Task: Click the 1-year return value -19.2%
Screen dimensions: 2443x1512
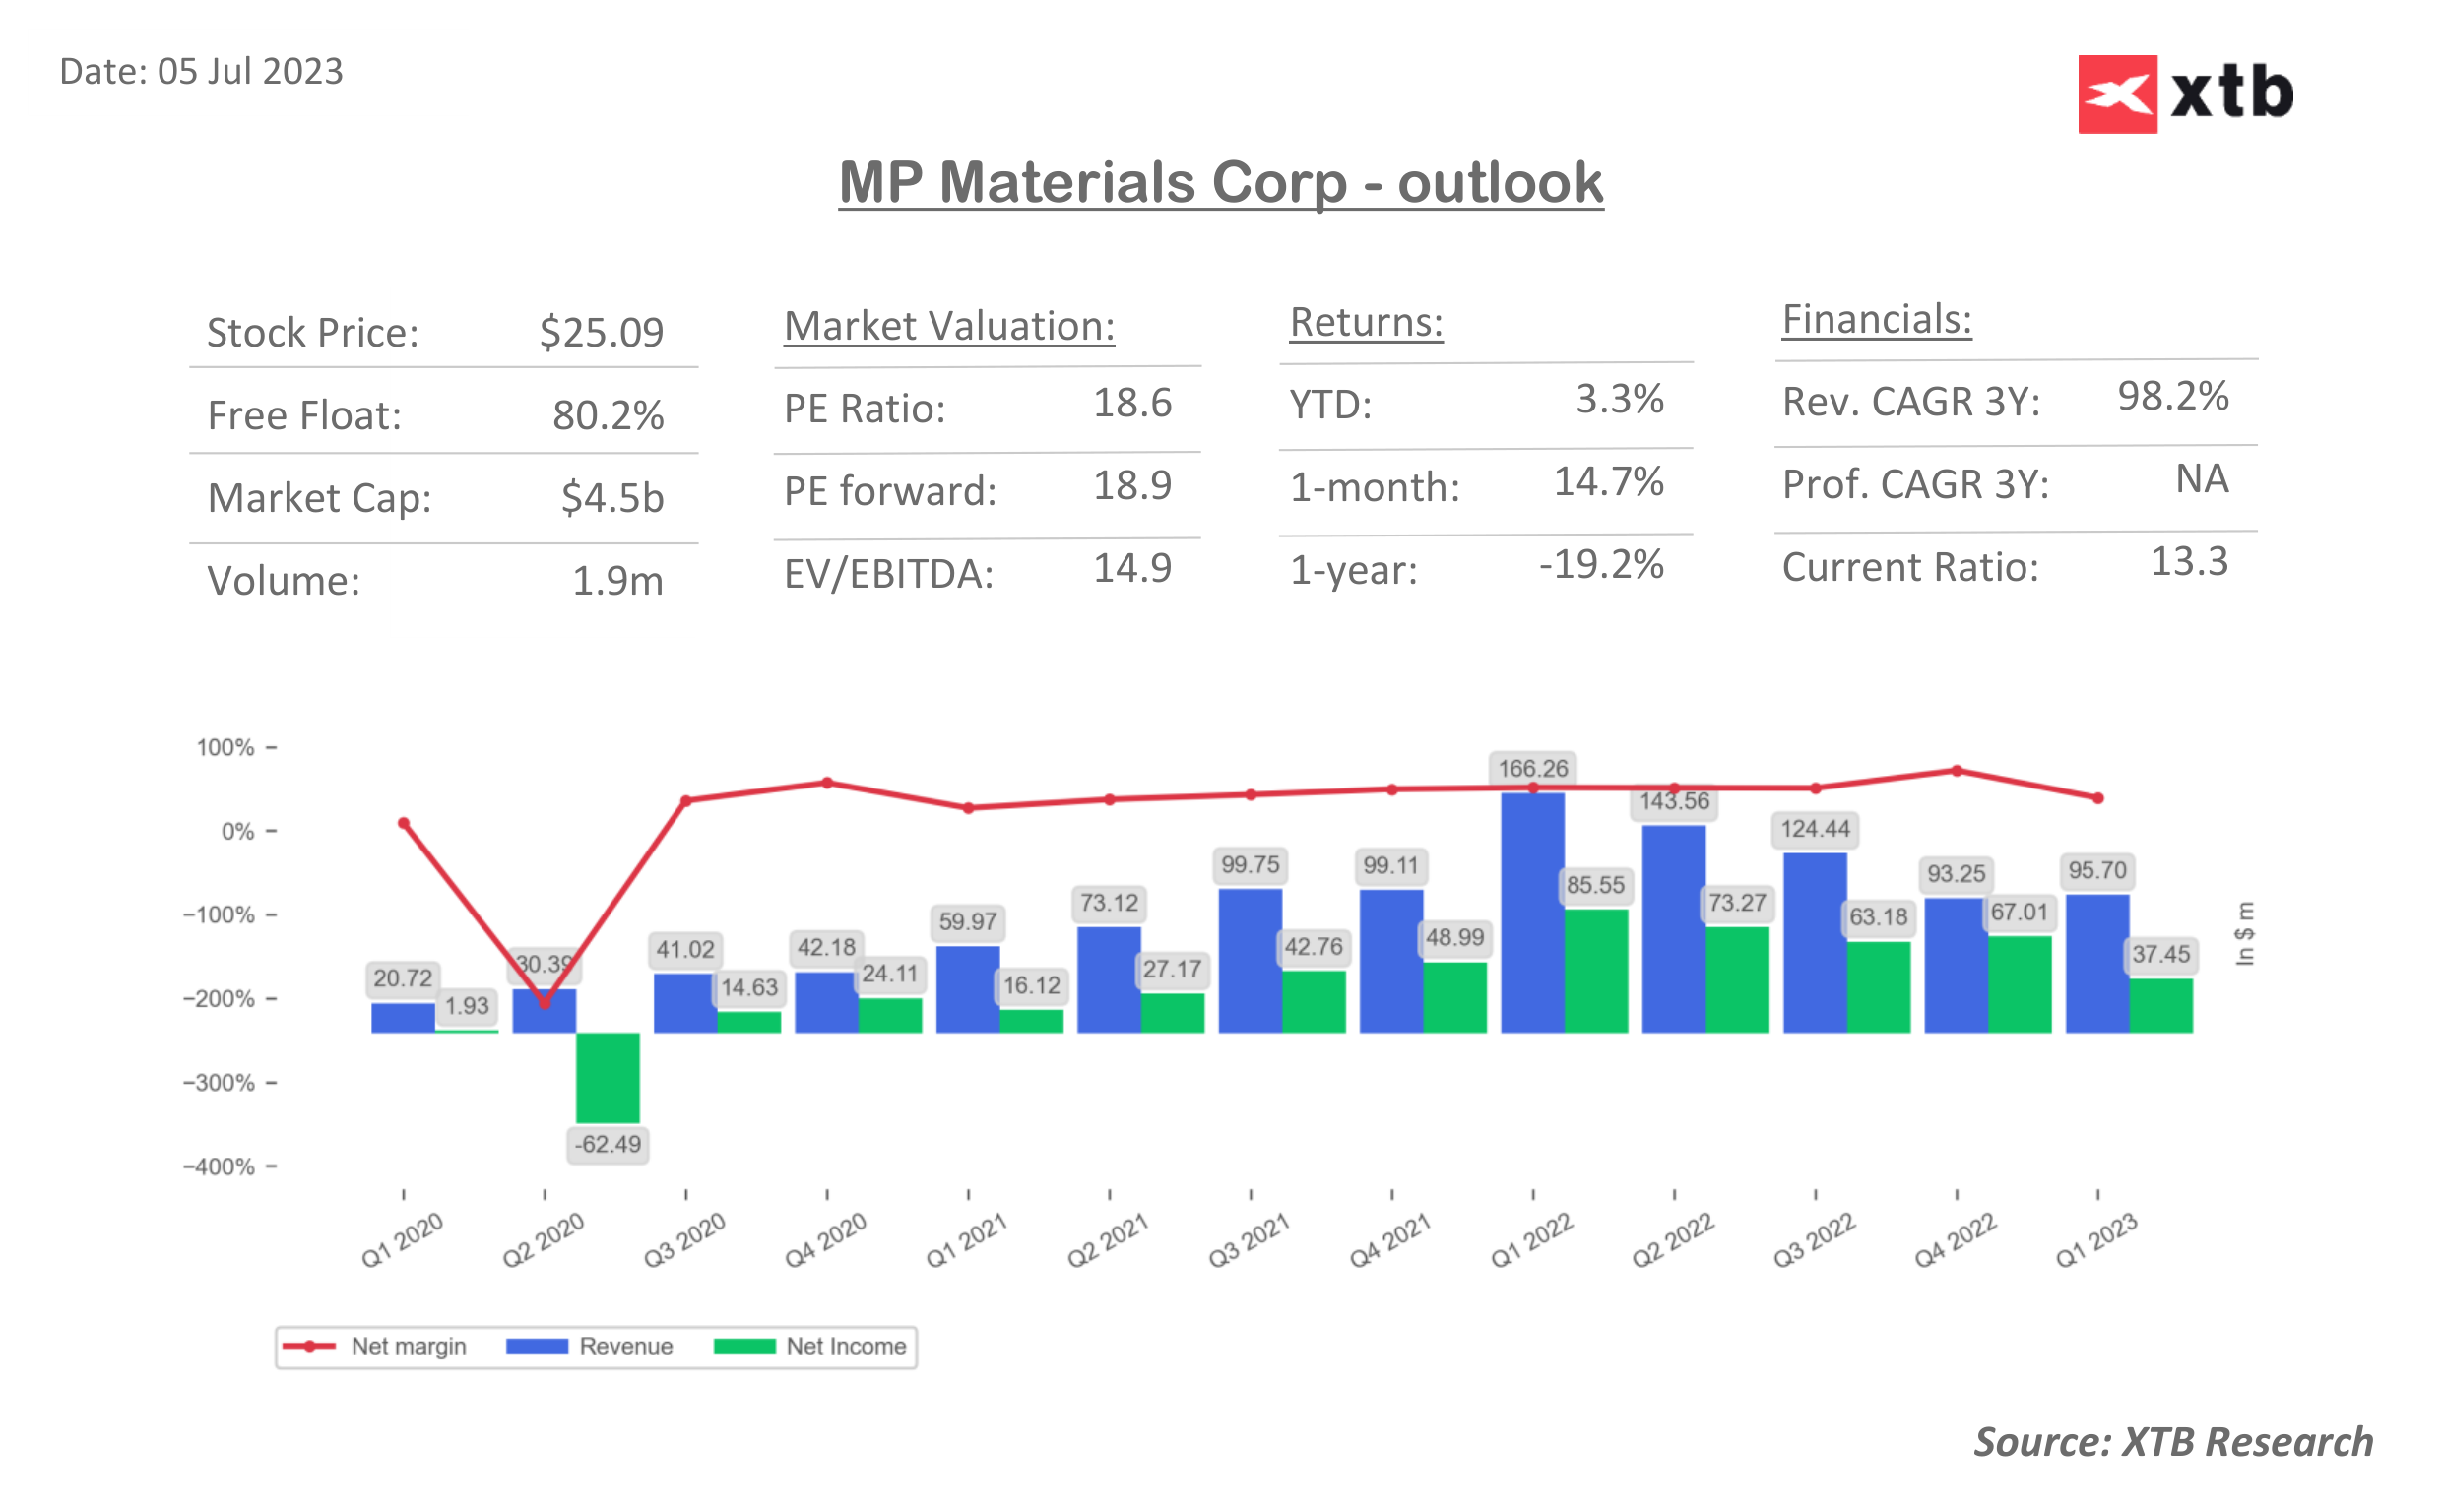Action: pos(1601,564)
